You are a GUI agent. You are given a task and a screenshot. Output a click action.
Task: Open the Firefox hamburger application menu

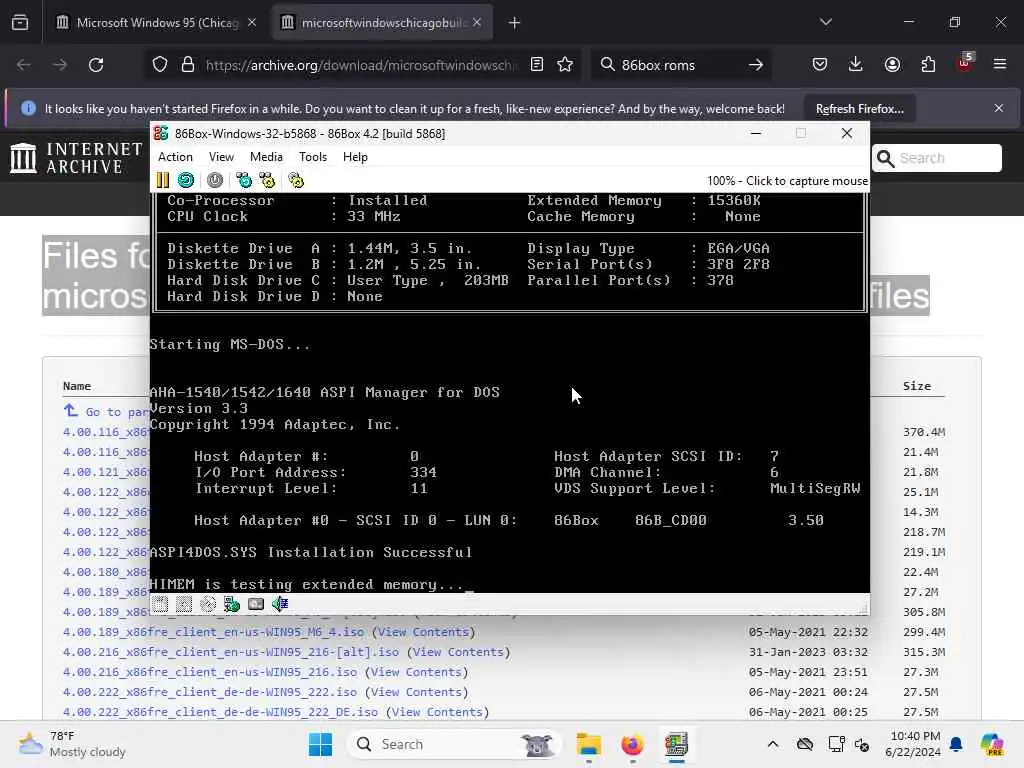click(1000, 65)
